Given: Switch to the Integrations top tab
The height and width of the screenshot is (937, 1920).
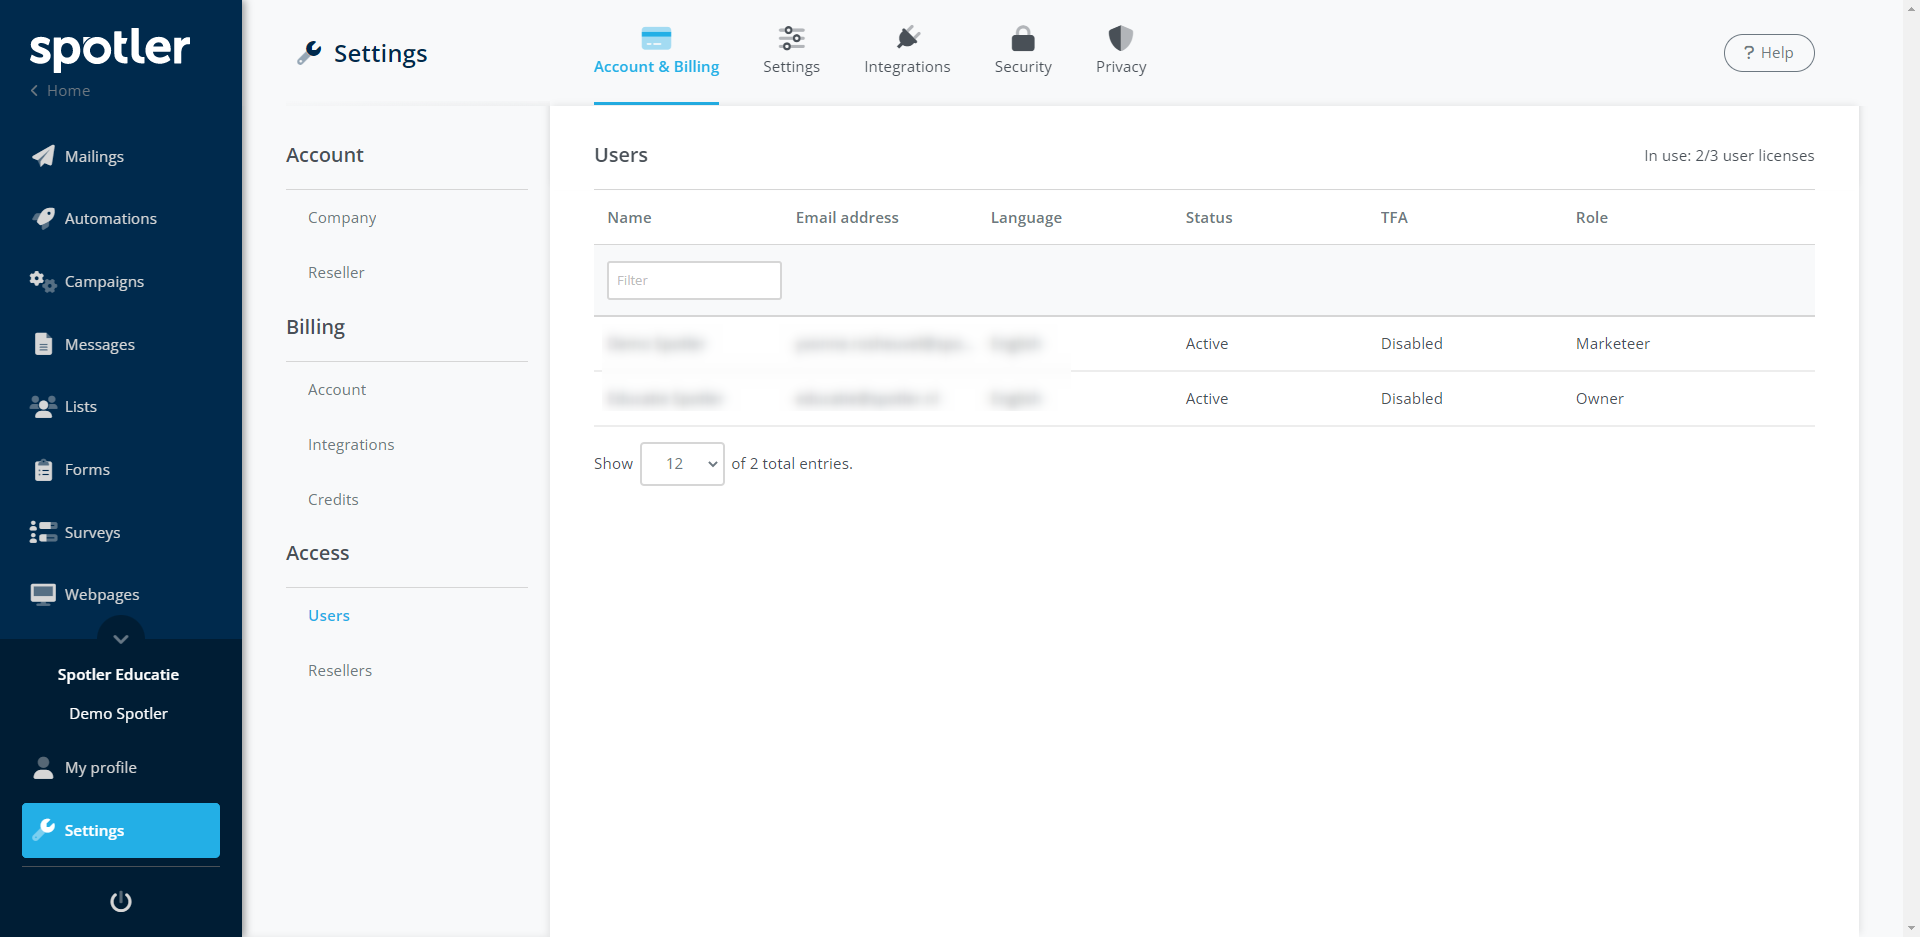Looking at the screenshot, I should point(907,53).
